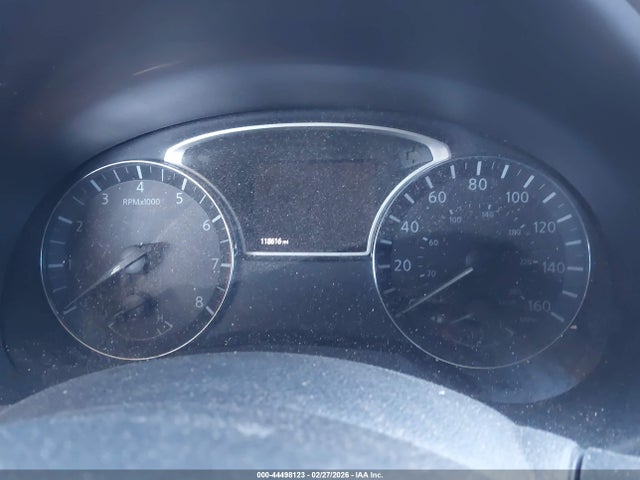The image size is (640, 480).
Task: Click the 20 mark on the speedometer
Action: (x=402, y=266)
